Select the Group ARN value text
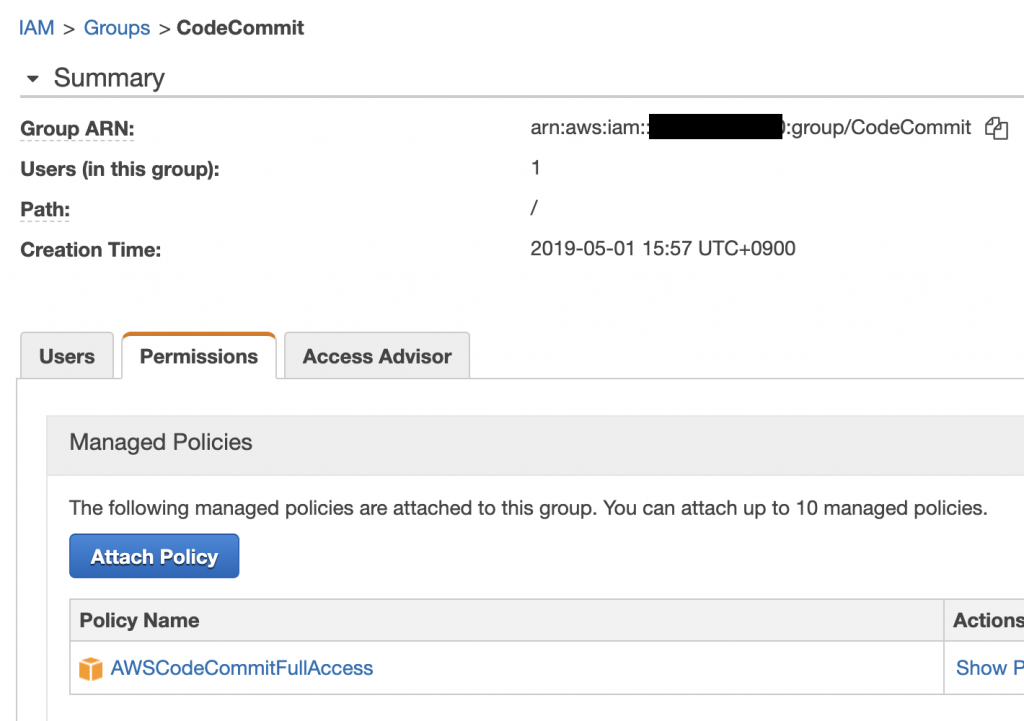Screen dimensions: 1024x721 click(750, 127)
